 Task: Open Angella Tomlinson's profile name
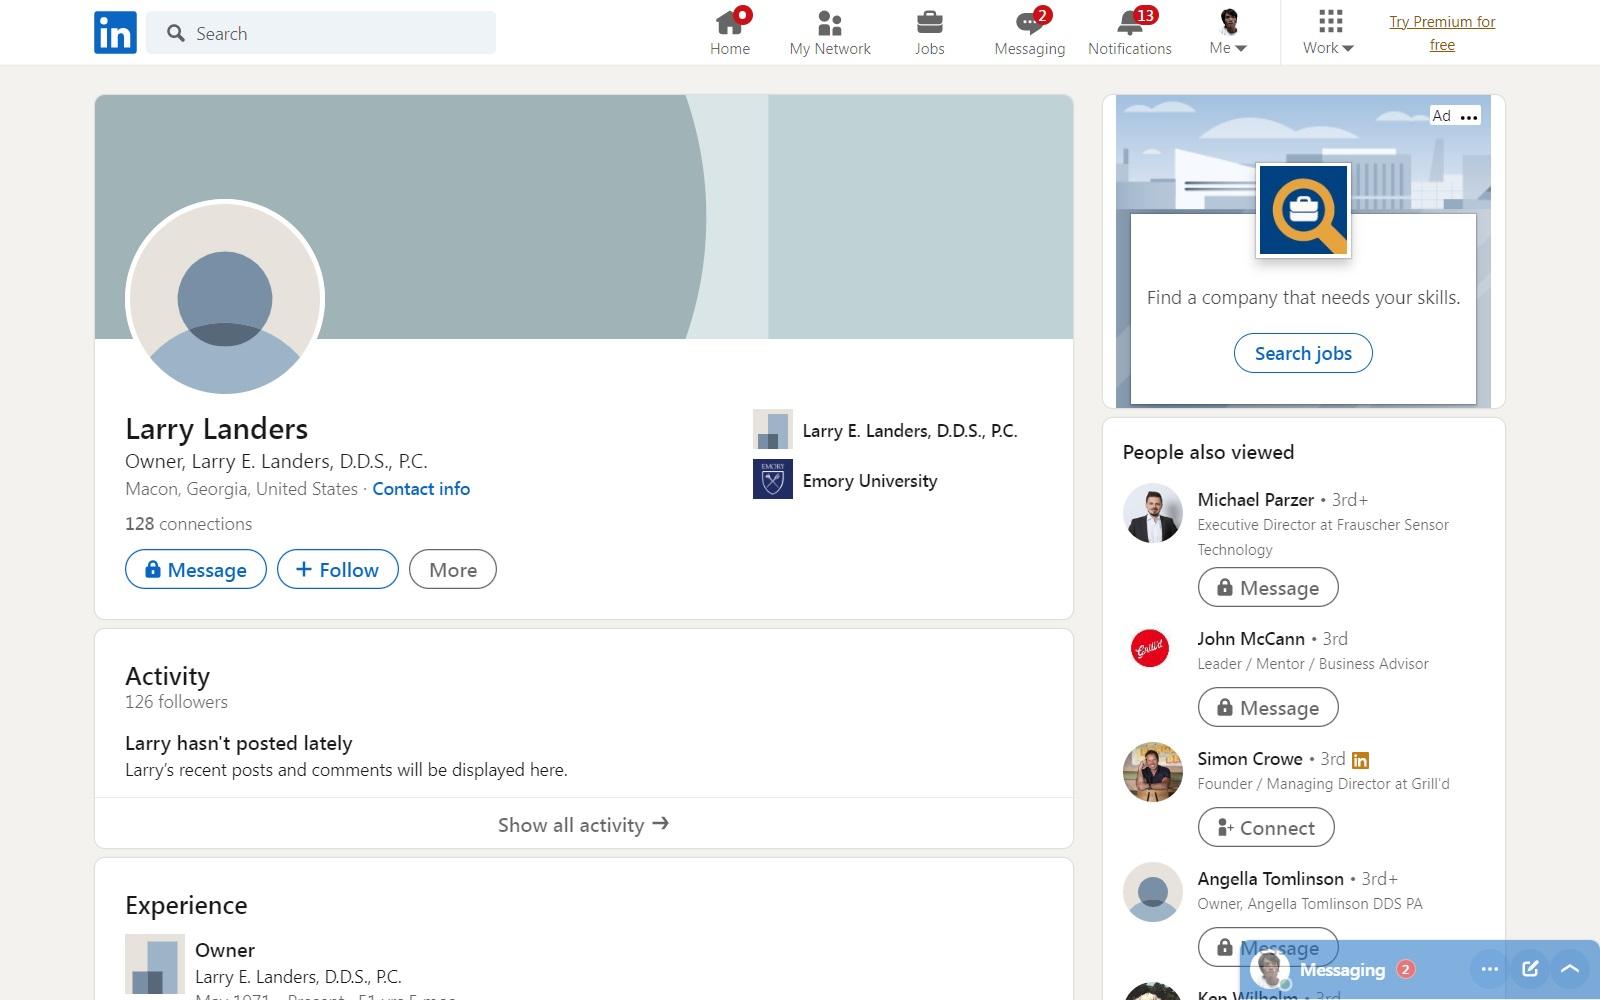pos(1271,879)
